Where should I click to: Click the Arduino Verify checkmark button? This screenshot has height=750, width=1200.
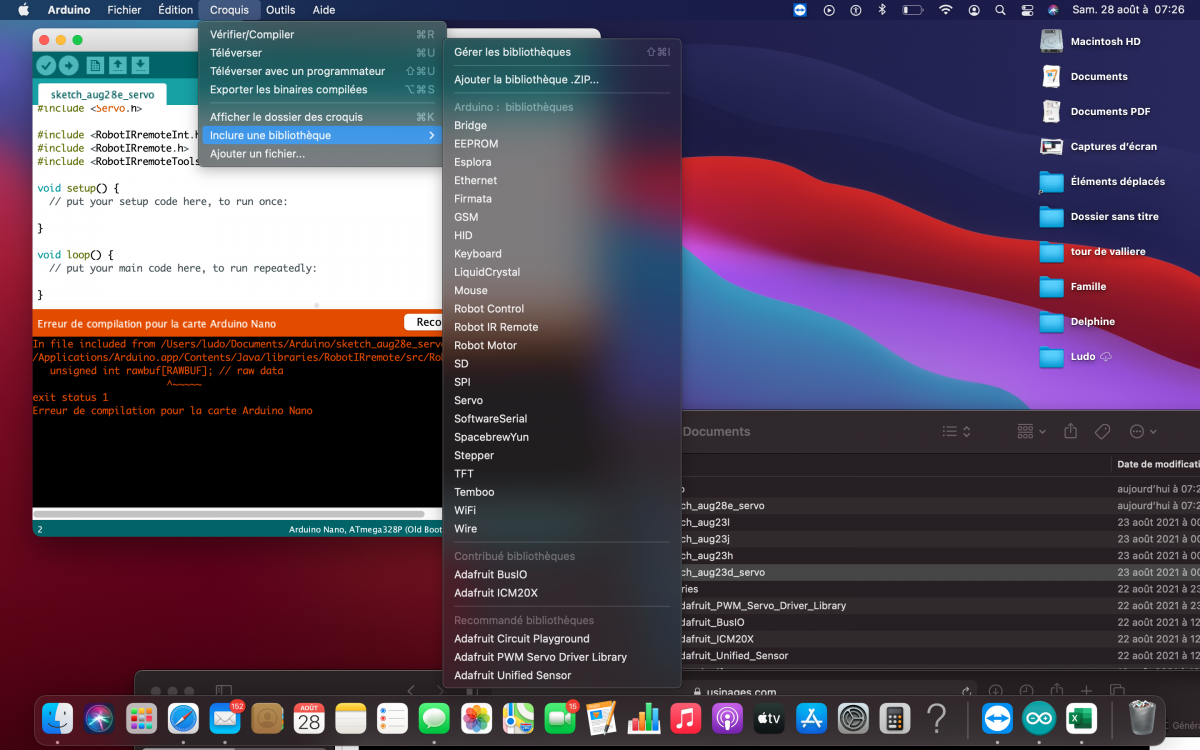[46, 65]
